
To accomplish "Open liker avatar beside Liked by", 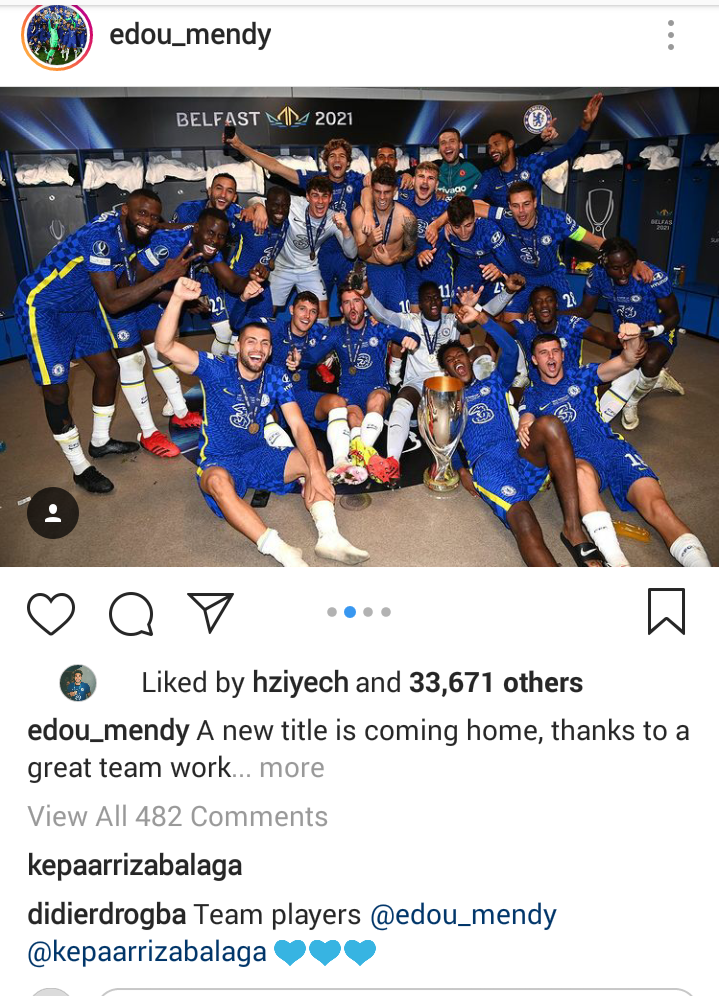I will click(x=78, y=683).
